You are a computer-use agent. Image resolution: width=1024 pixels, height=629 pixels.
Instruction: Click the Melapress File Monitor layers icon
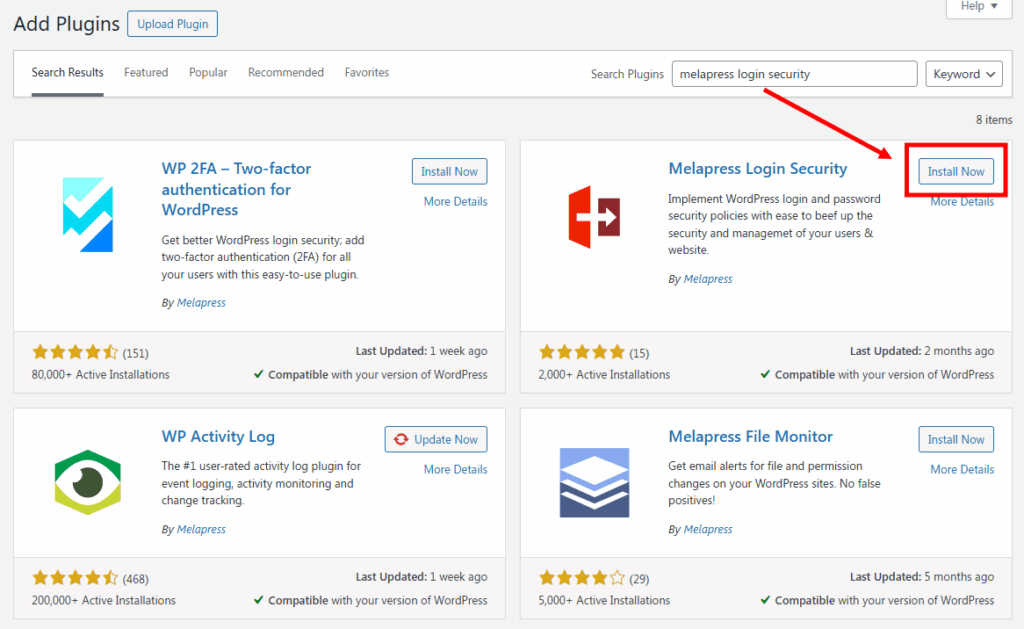(x=594, y=483)
